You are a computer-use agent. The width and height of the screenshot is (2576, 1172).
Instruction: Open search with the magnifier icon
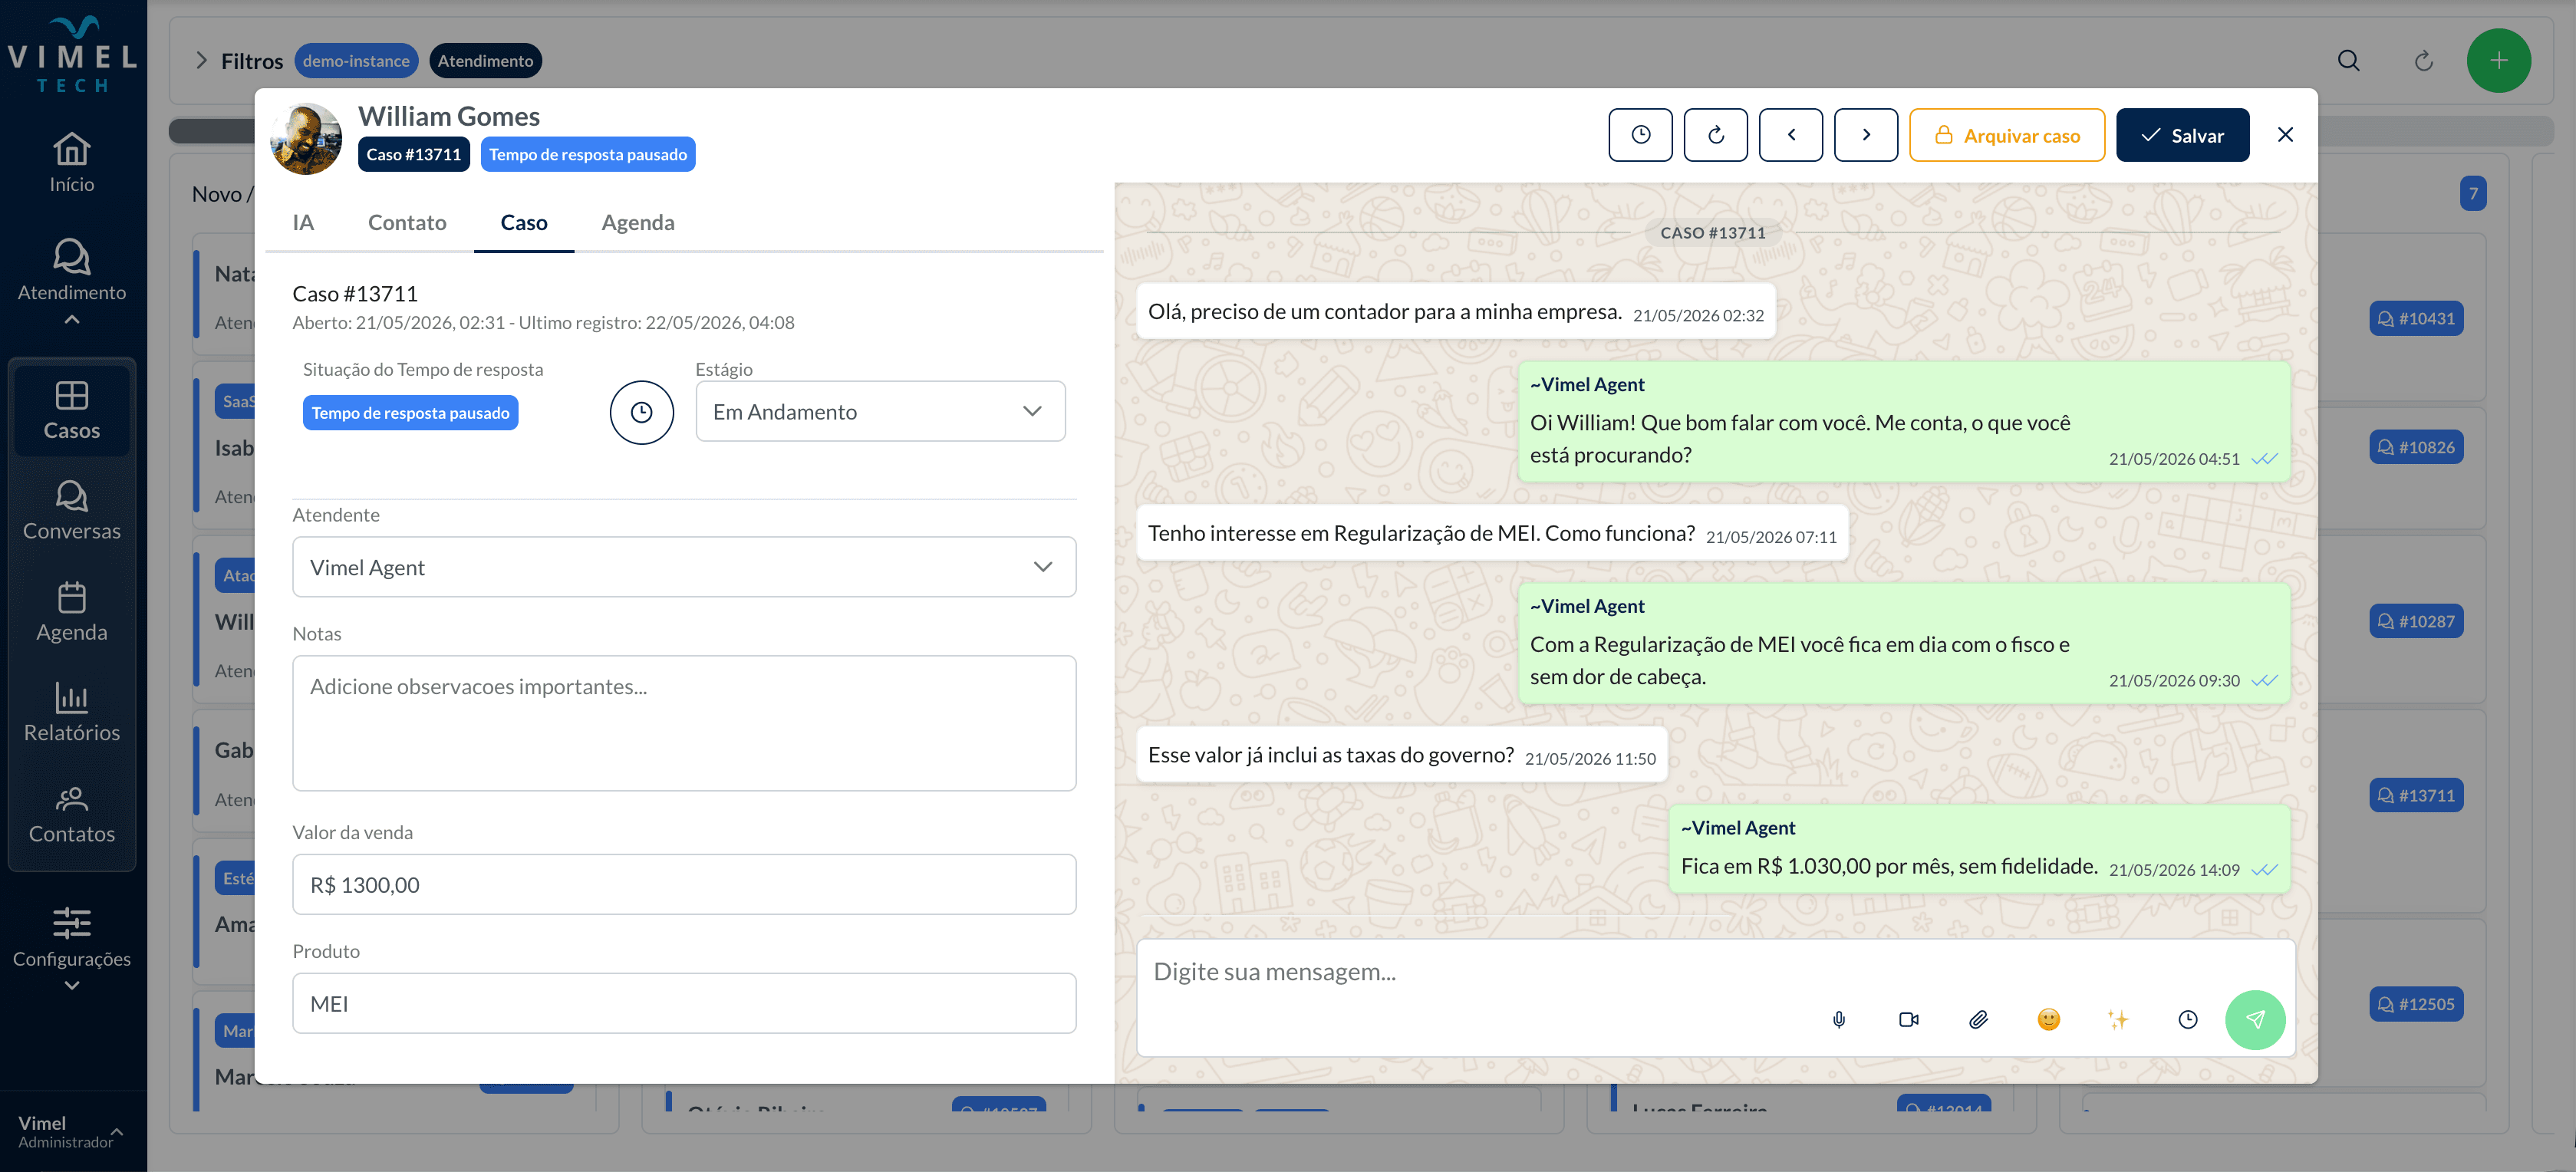click(2348, 61)
